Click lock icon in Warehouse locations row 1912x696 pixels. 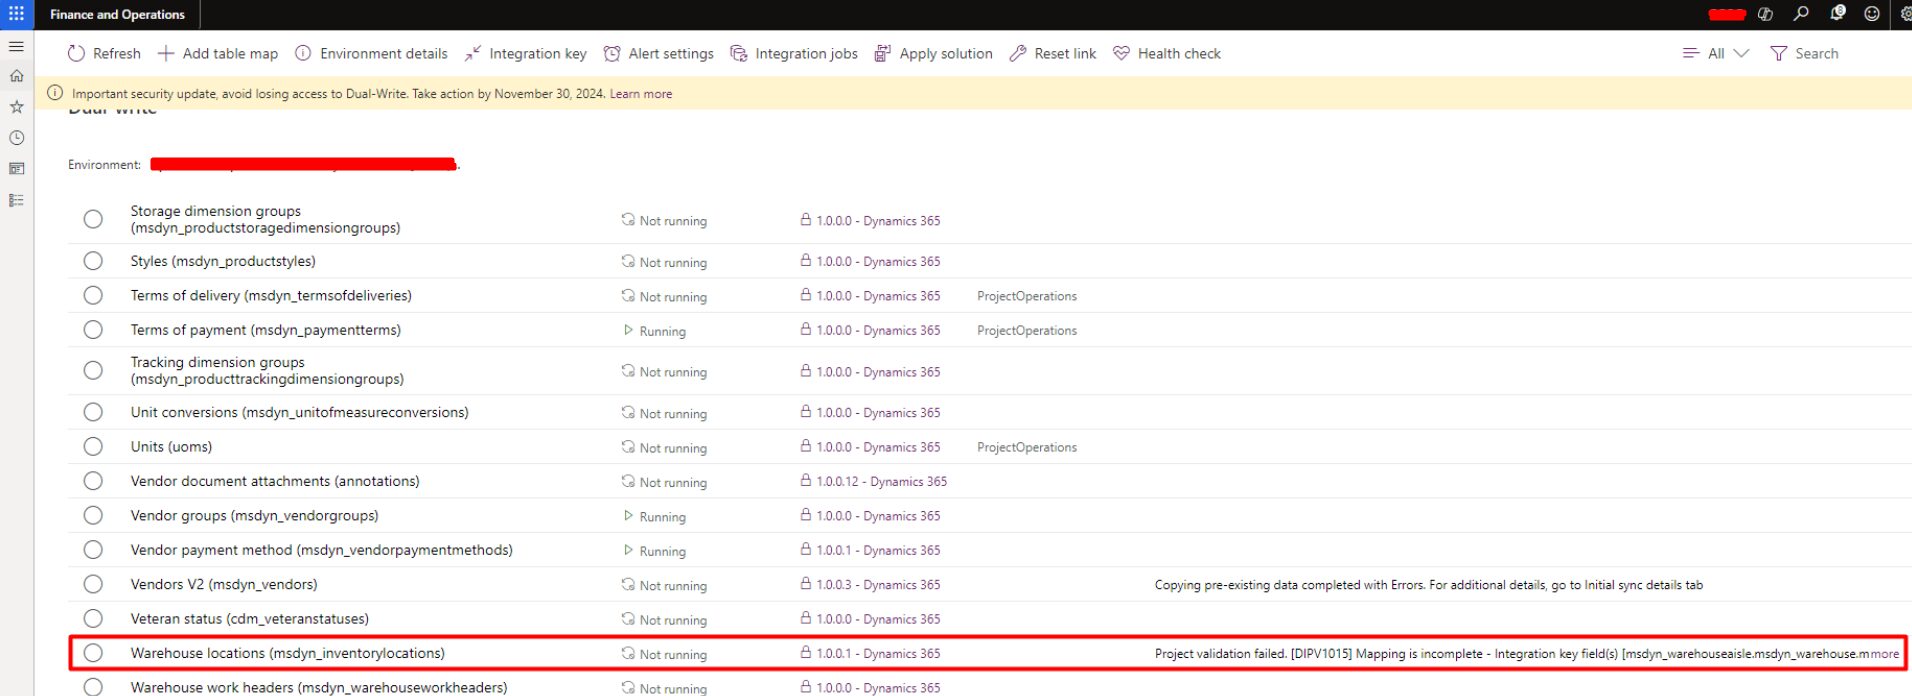(806, 652)
